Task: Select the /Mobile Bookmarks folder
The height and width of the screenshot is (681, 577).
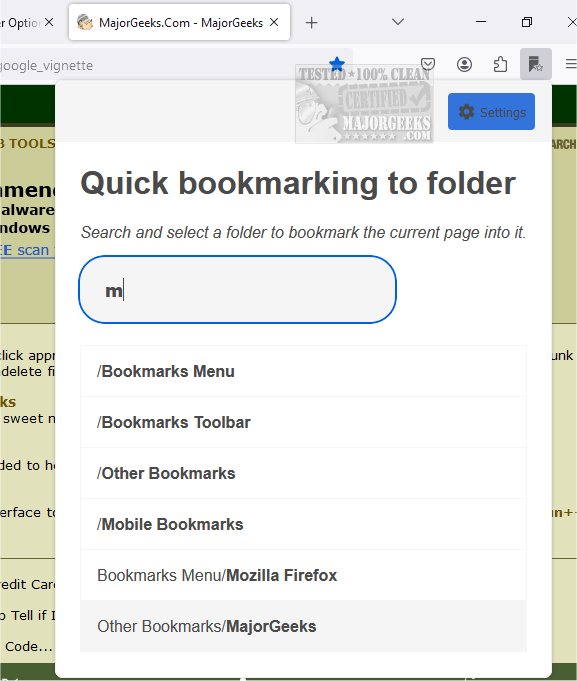Action: pyautogui.click(x=303, y=524)
